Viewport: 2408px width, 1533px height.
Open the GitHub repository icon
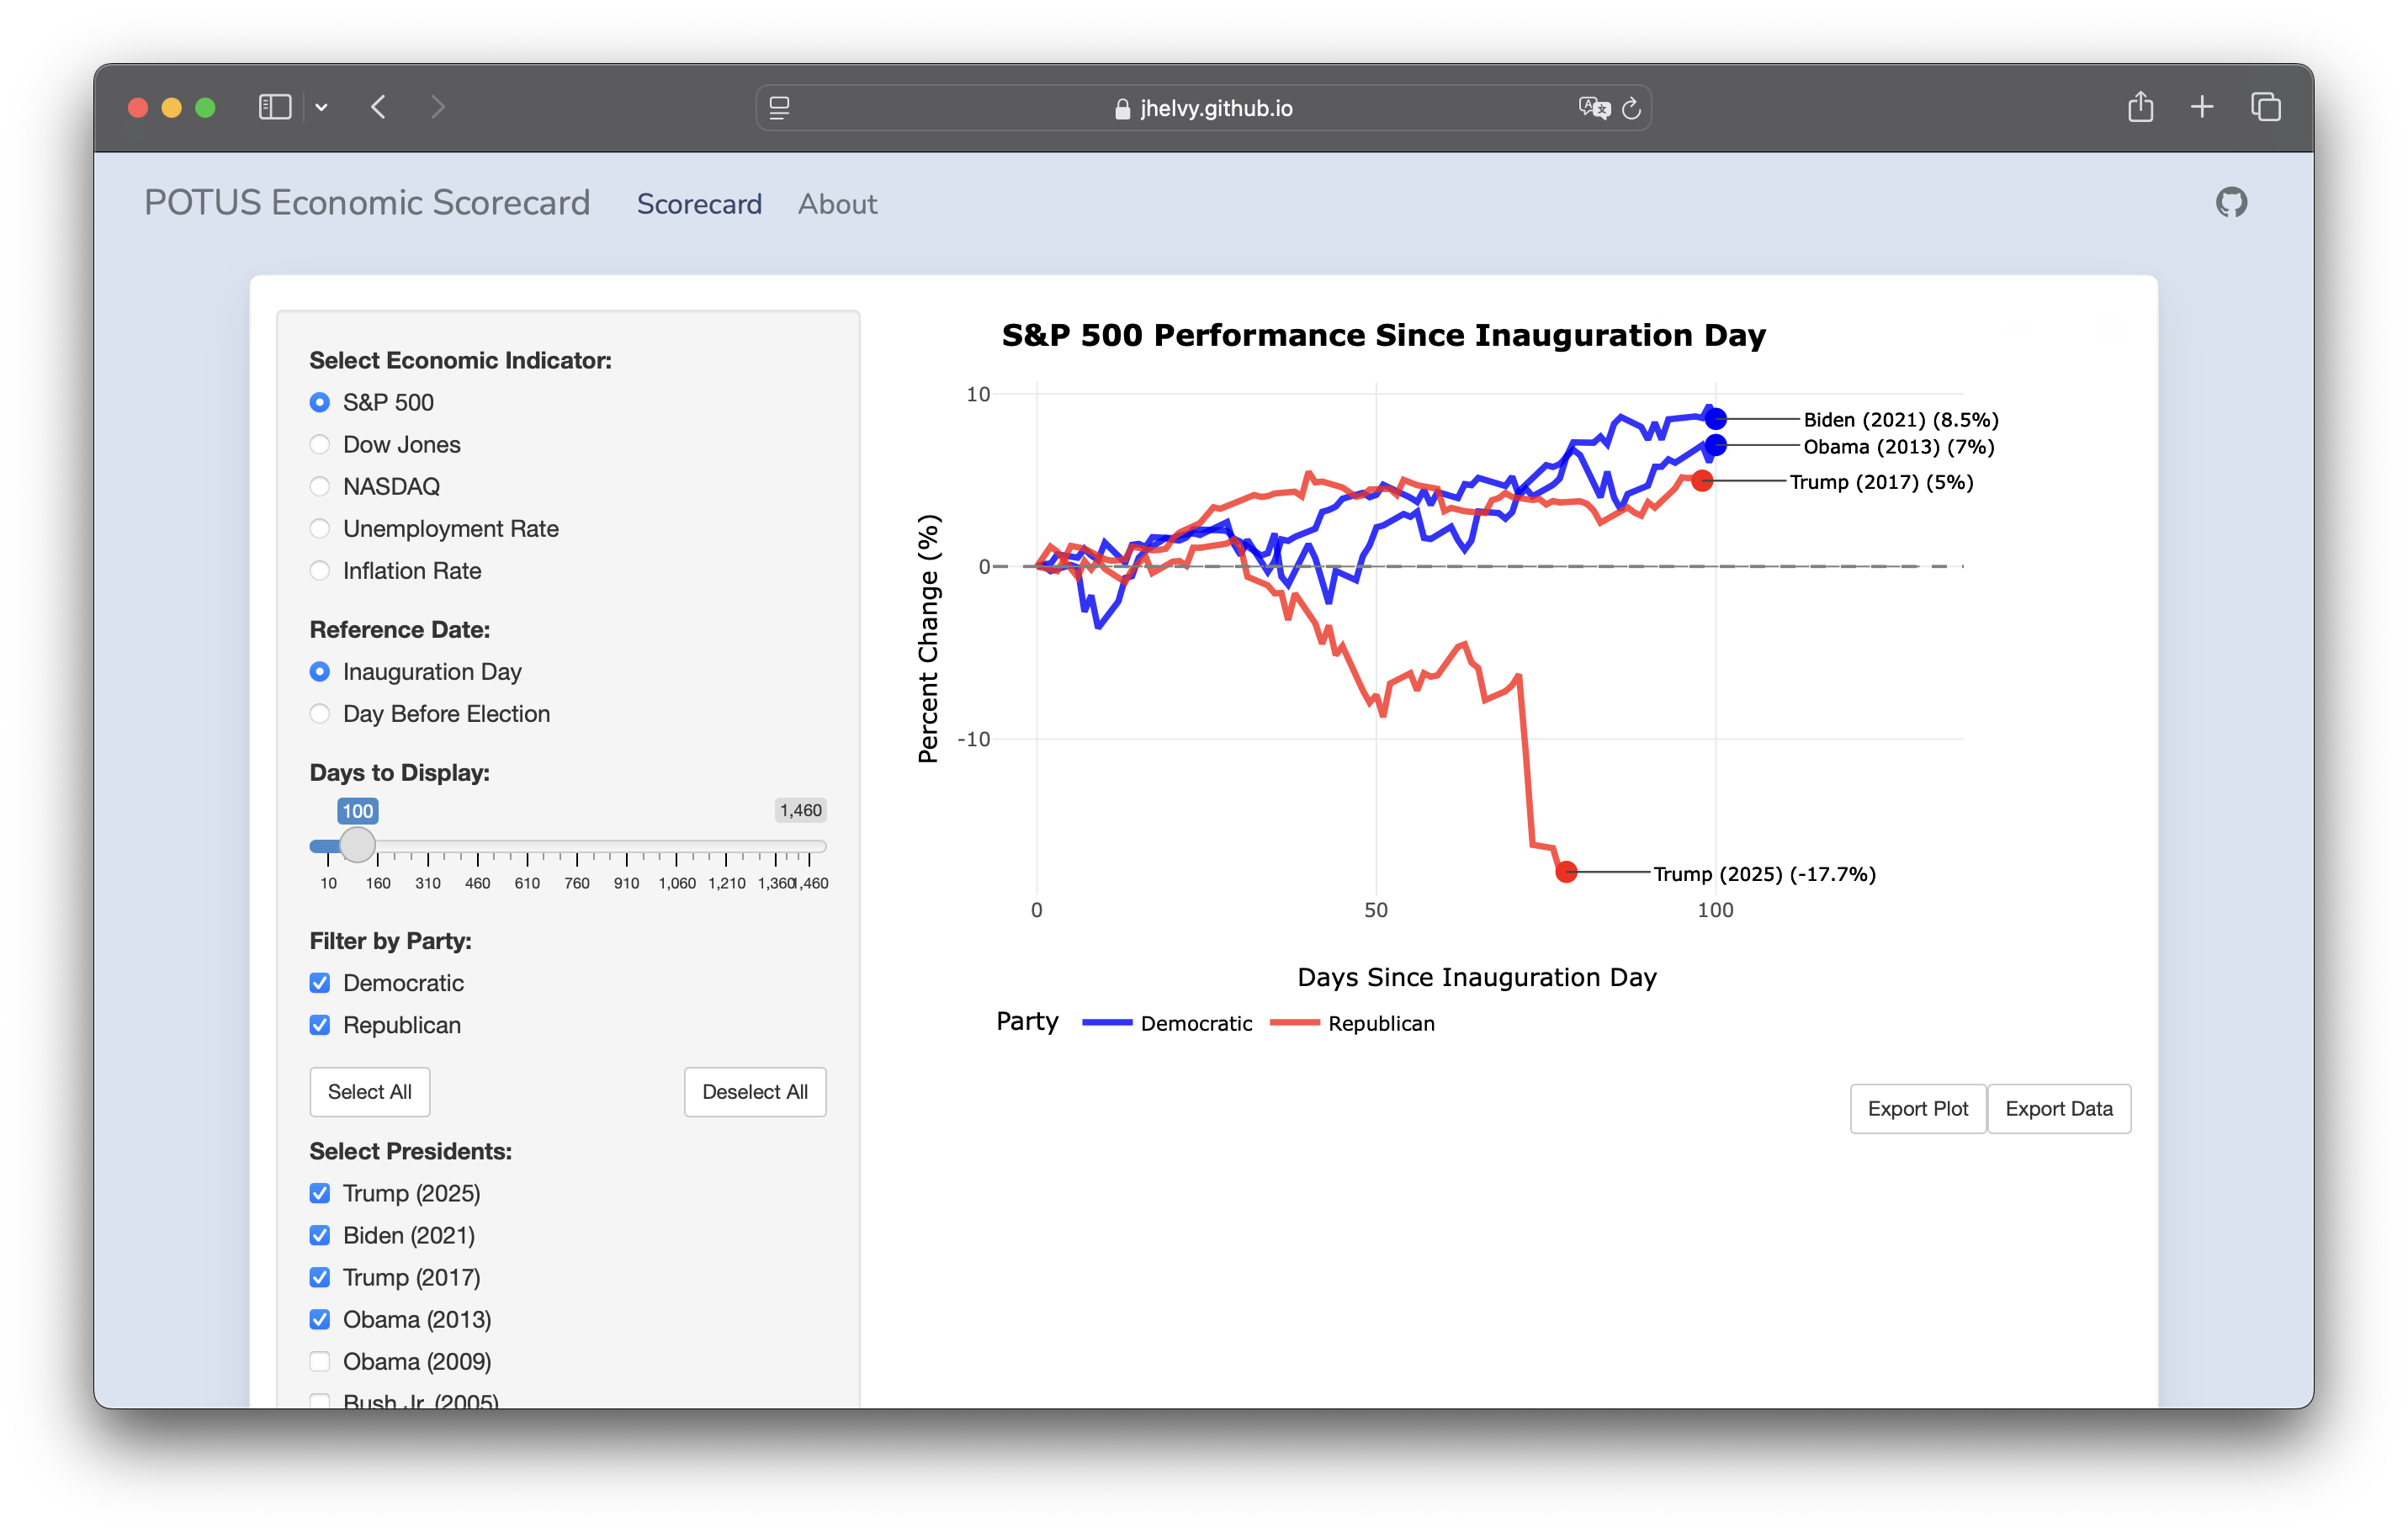click(2230, 203)
